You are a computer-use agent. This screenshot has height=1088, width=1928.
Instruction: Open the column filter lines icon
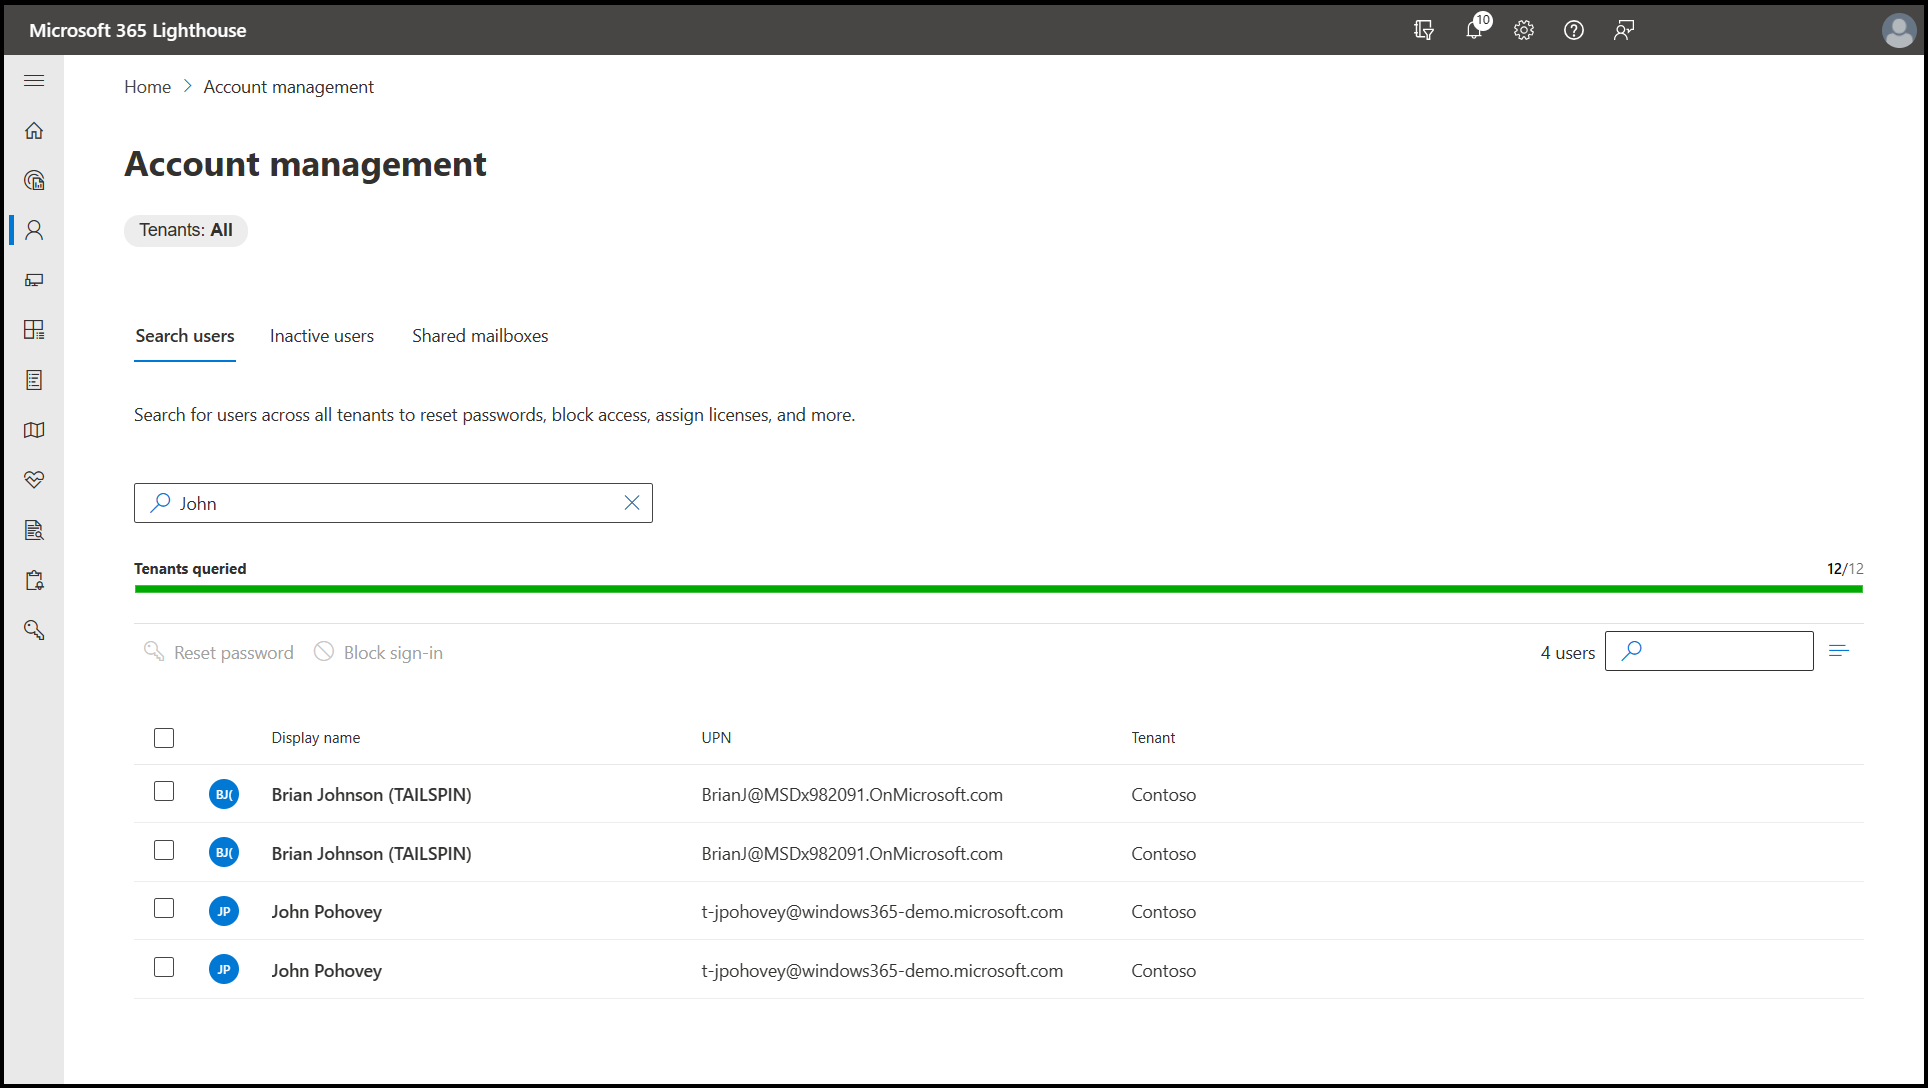point(1839,651)
